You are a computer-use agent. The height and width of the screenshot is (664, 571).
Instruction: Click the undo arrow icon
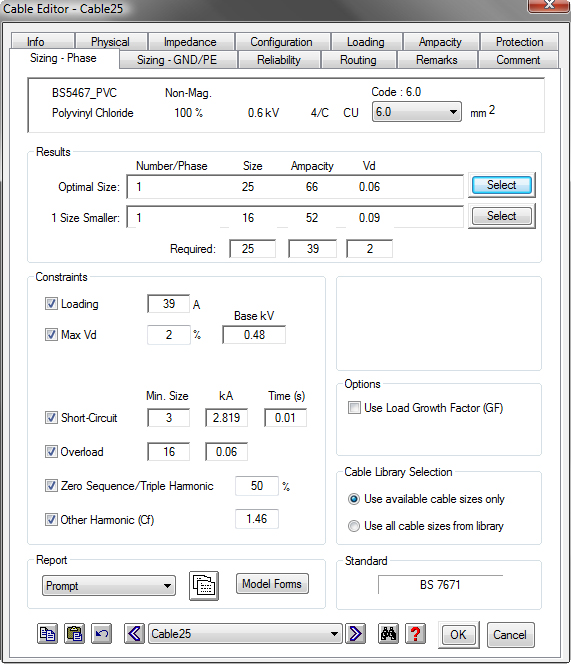pos(102,634)
